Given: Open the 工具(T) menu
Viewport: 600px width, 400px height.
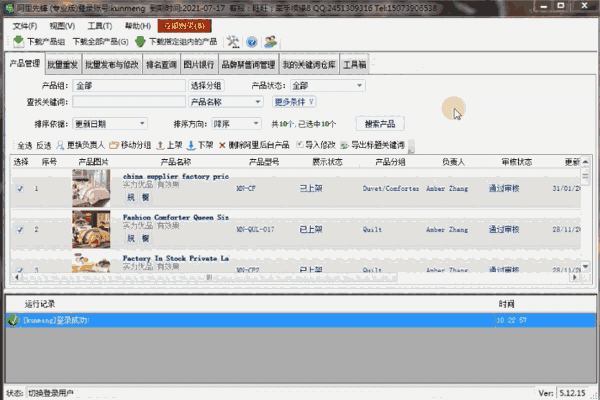Looking at the screenshot, I should pyautogui.click(x=100, y=26).
